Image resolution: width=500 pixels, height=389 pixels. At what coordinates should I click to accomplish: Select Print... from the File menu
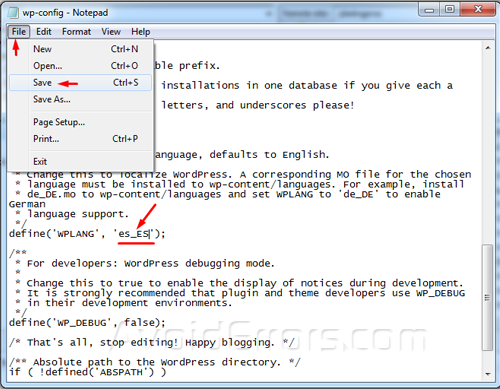tap(80, 139)
